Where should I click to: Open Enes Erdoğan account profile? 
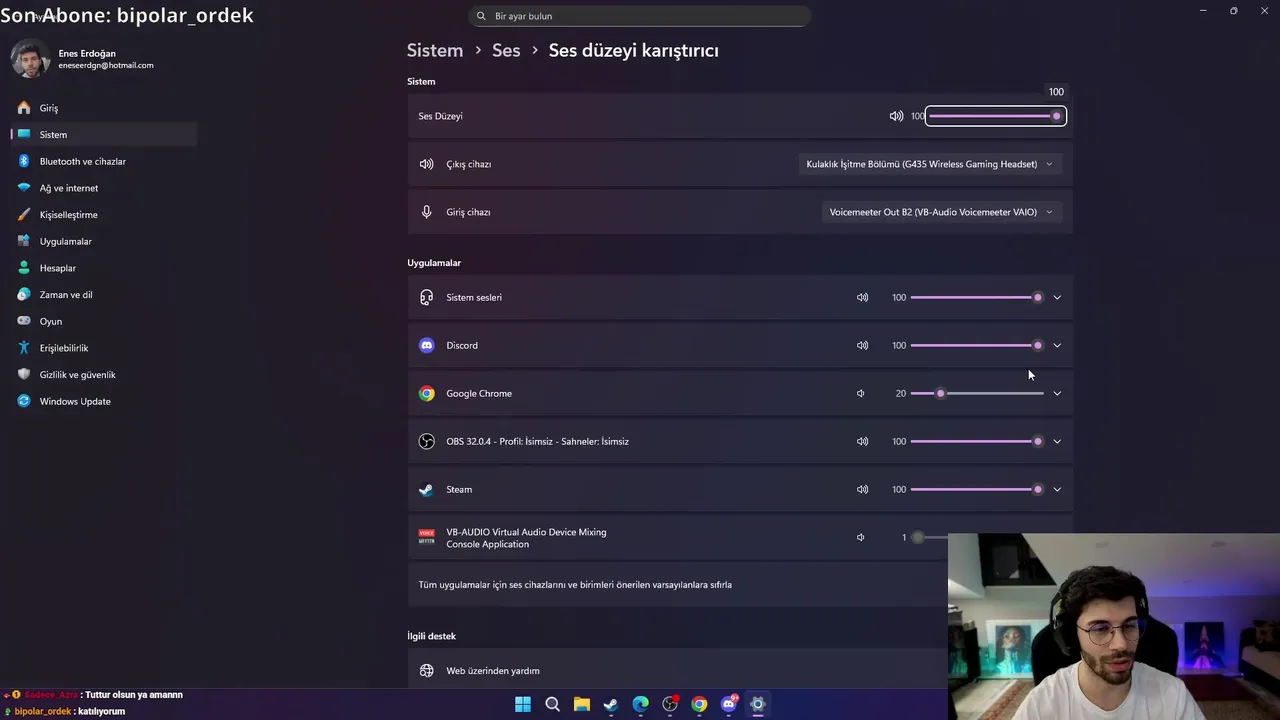pos(84,59)
